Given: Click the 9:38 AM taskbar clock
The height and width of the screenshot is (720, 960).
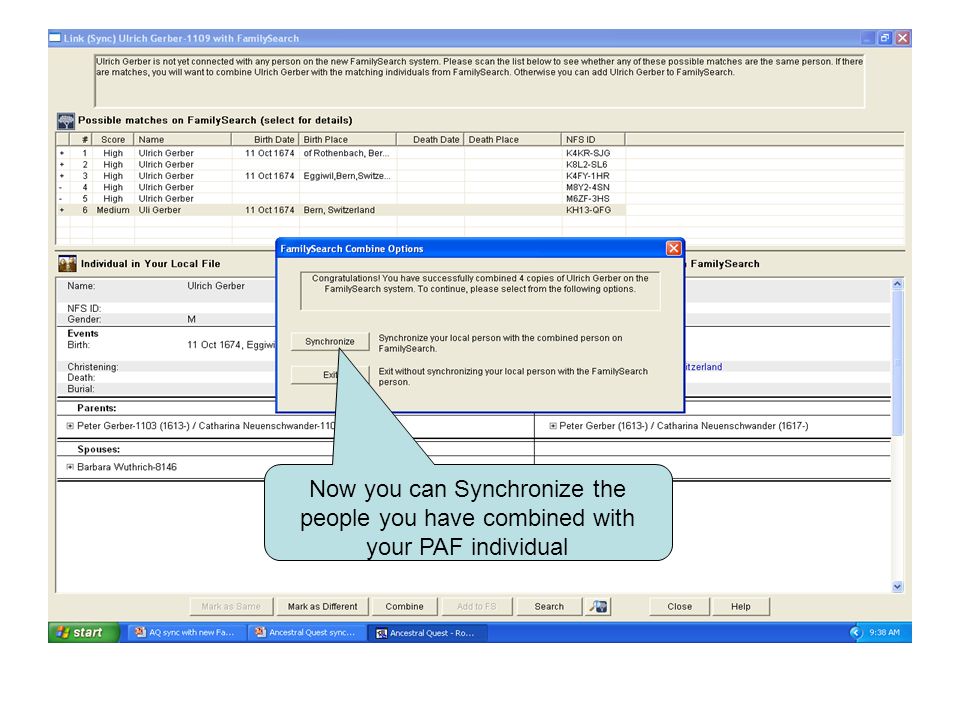Looking at the screenshot, I should pos(884,632).
